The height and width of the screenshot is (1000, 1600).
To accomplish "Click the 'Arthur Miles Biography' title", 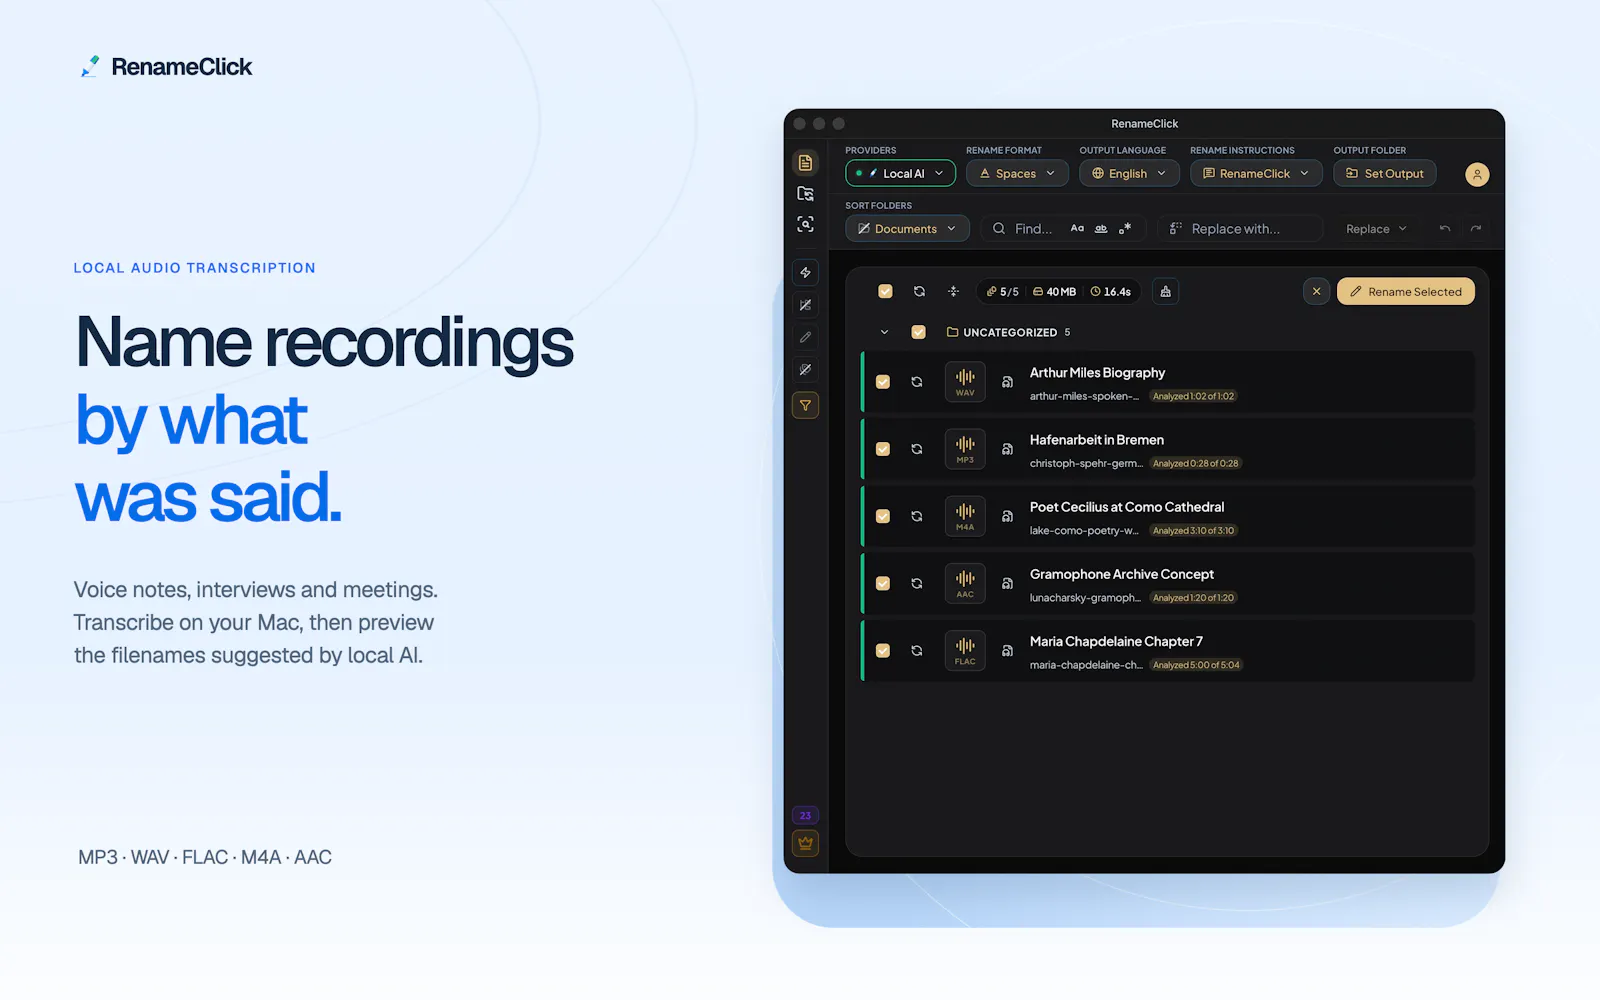I will [1097, 373].
